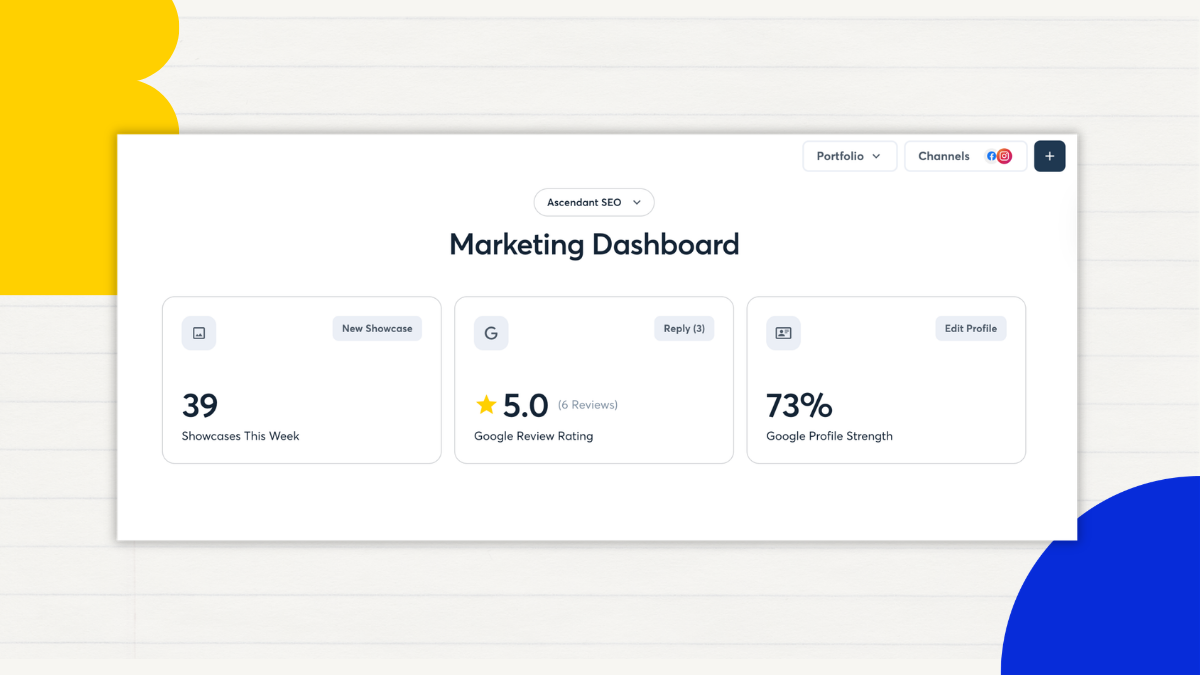This screenshot has height=675, width=1200.
Task: Click the Marketing Dashboard heading
Action: tap(594, 245)
